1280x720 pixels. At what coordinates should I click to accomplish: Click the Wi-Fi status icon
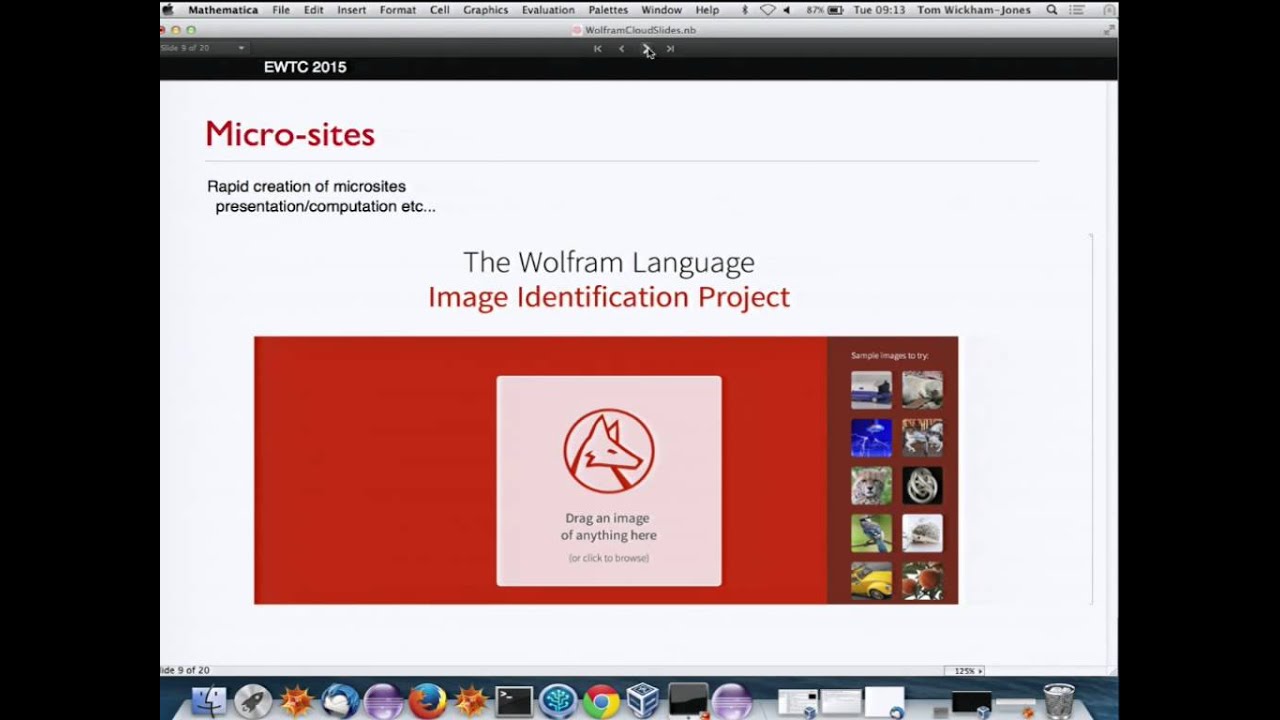point(767,10)
